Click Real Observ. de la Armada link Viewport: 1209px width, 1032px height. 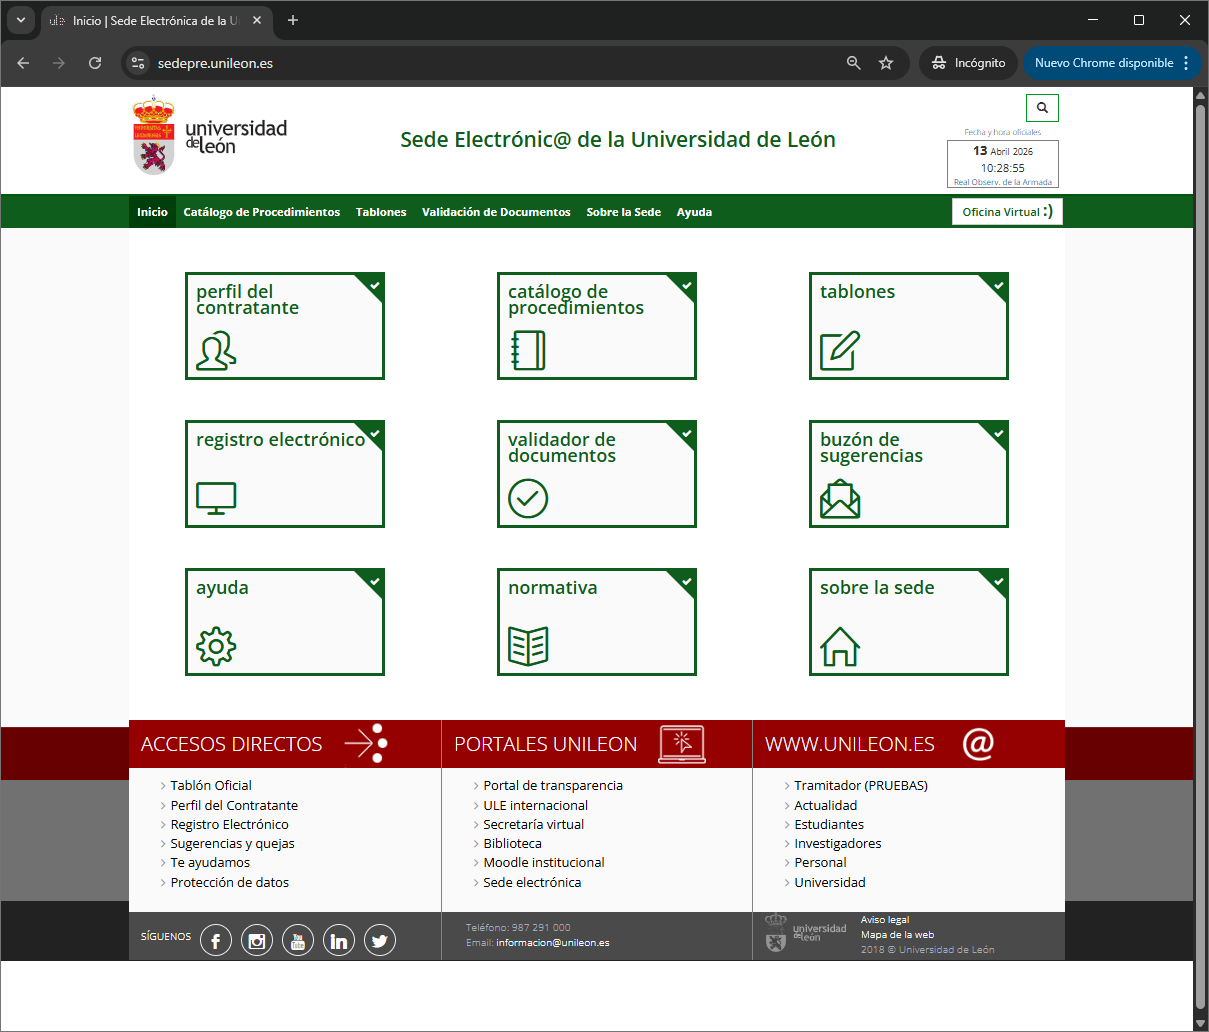coord(1003,182)
